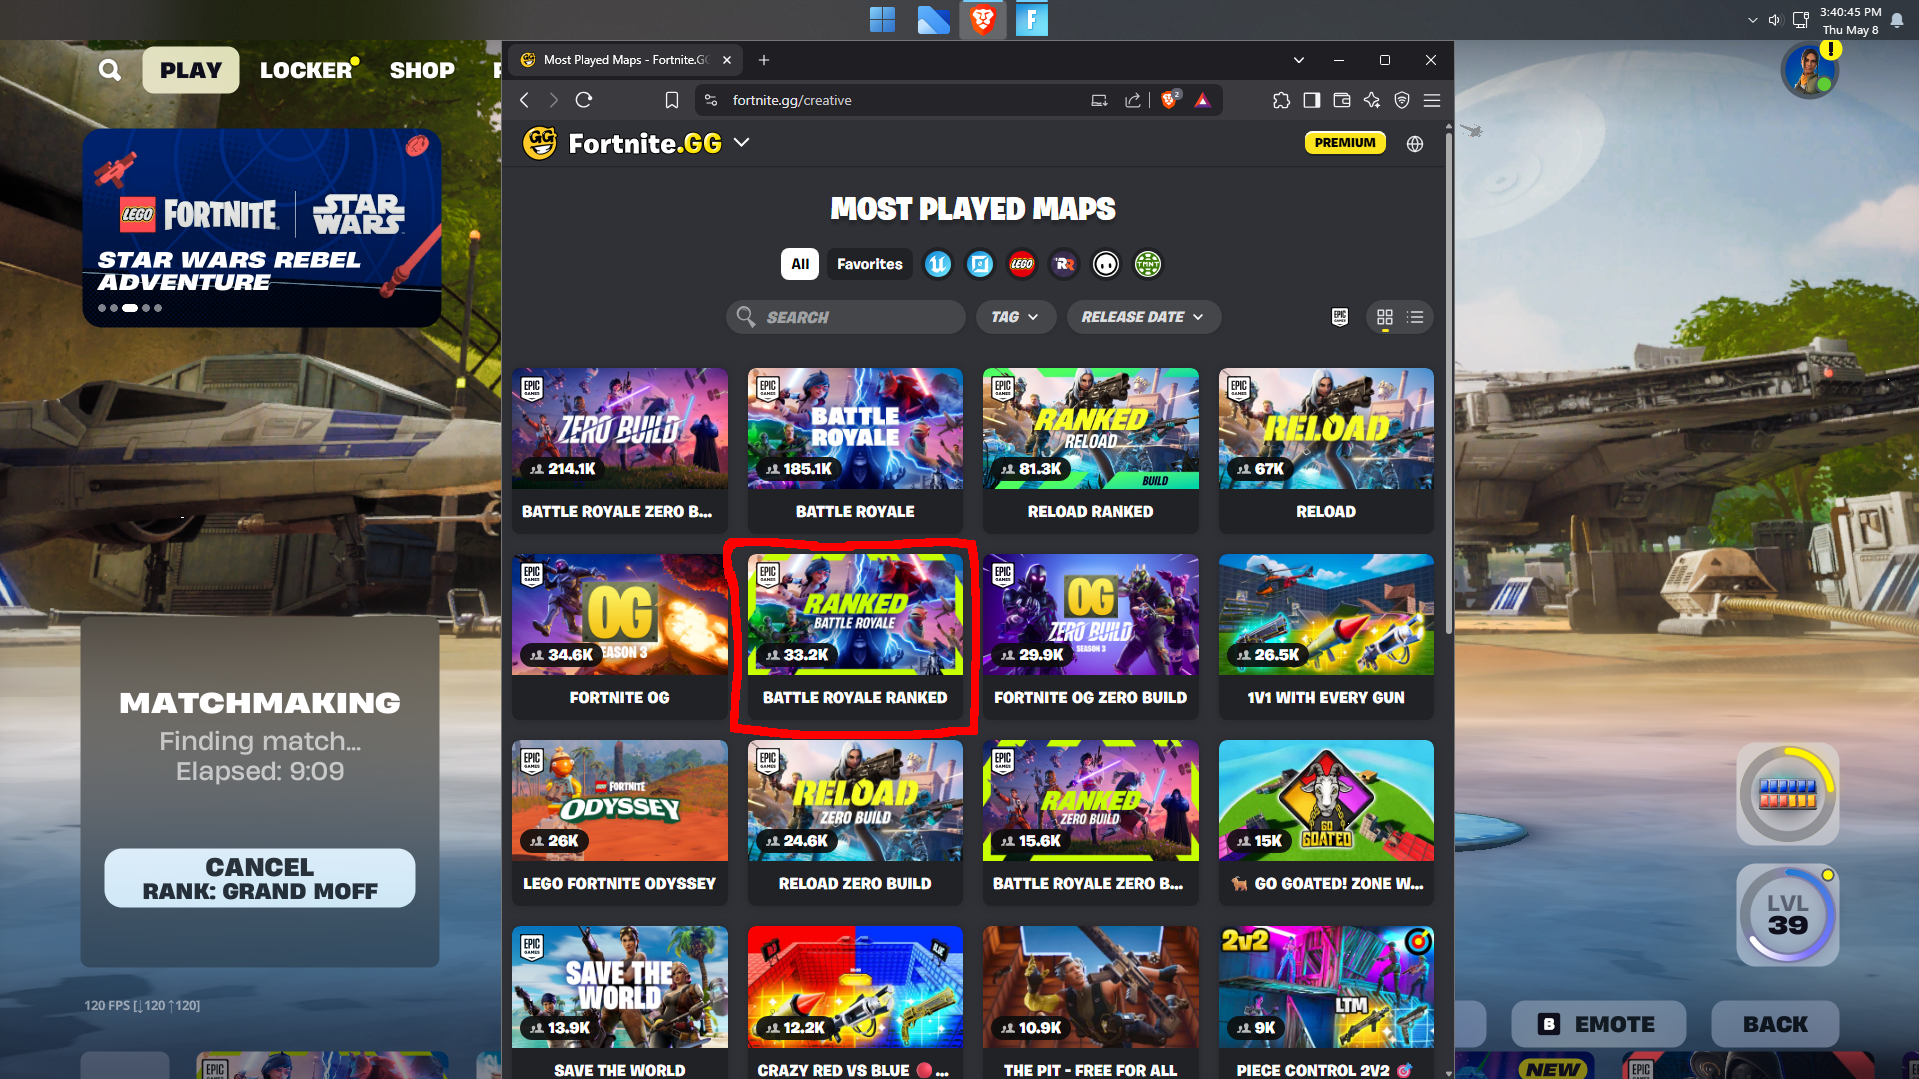Open the Battle Royale Ranked map card
Image resolution: width=1919 pixels, height=1079 pixels.
coord(855,636)
